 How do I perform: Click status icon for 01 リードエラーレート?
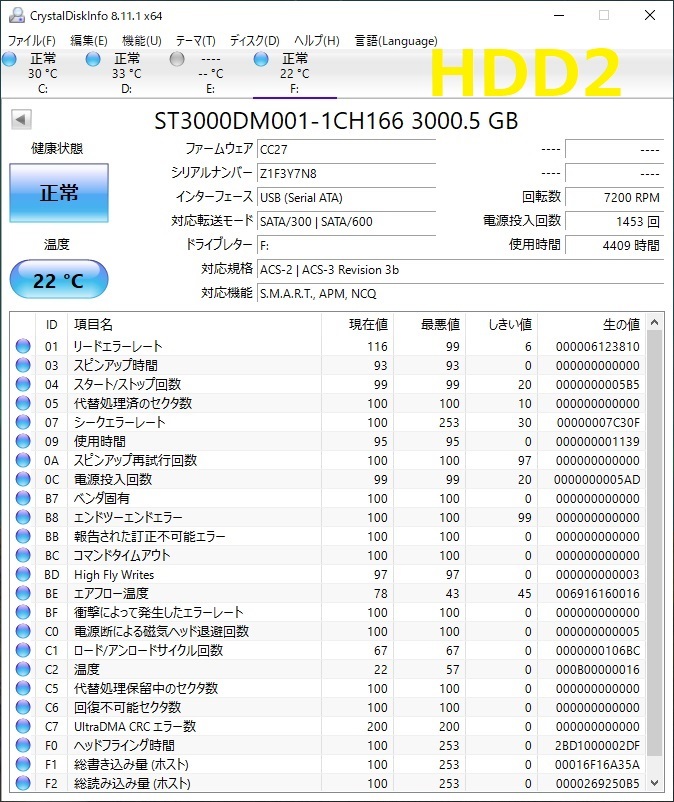(x=23, y=346)
